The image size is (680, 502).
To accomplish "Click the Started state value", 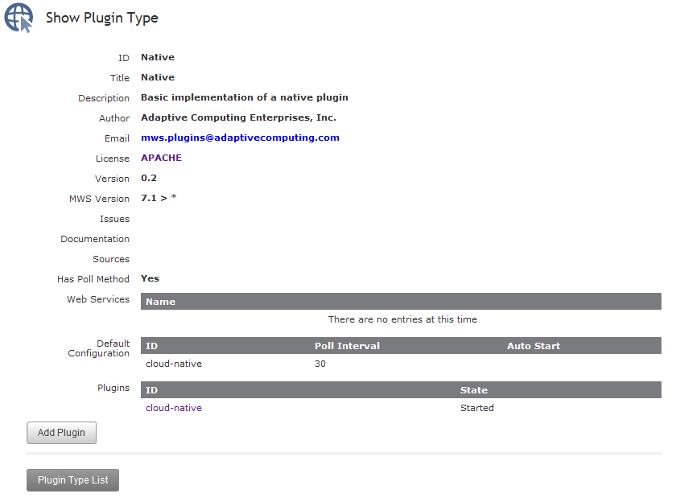I will [x=477, y=408].
